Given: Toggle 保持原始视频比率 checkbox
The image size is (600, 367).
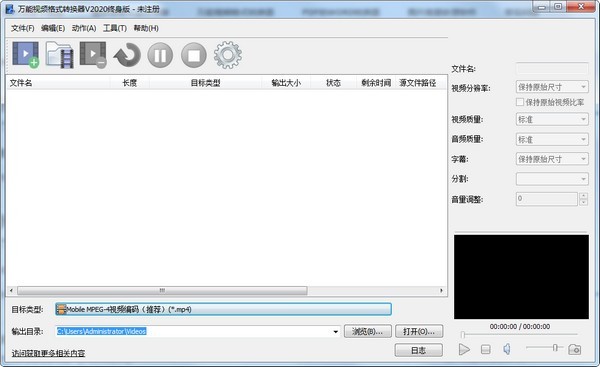Looking at the screenshot, I should [x=520, y=102].
